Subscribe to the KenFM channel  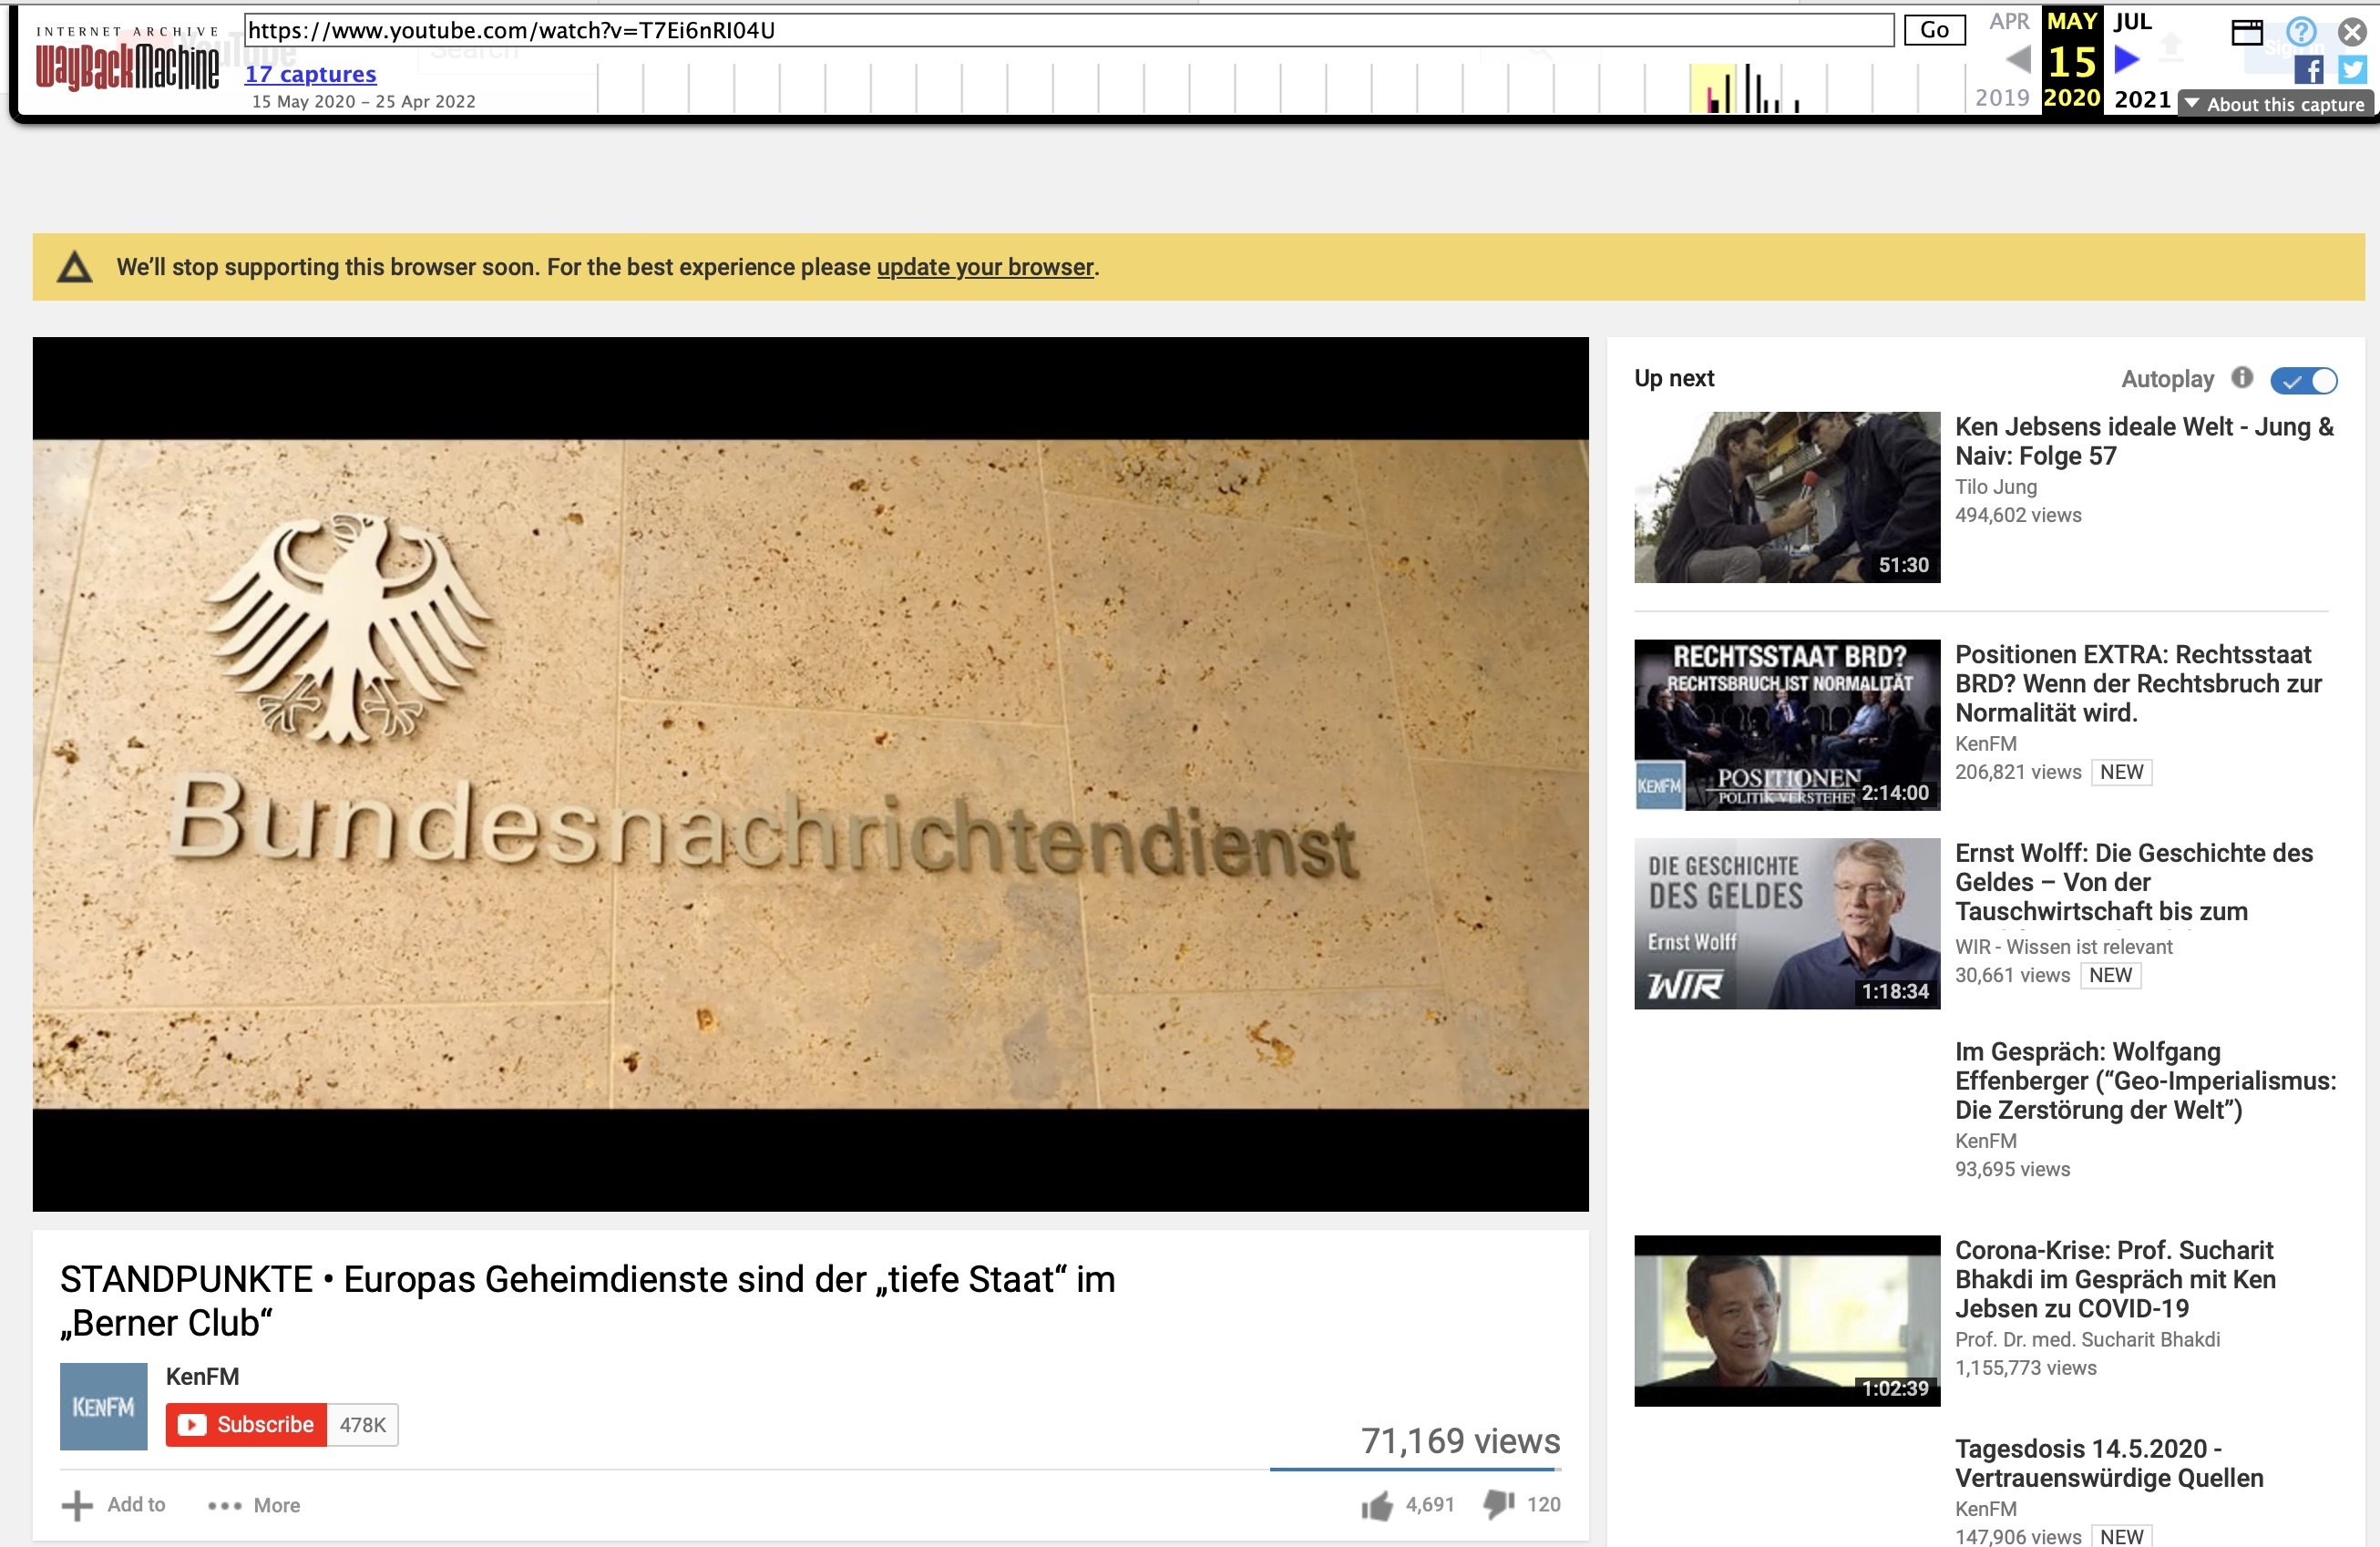246,1424
